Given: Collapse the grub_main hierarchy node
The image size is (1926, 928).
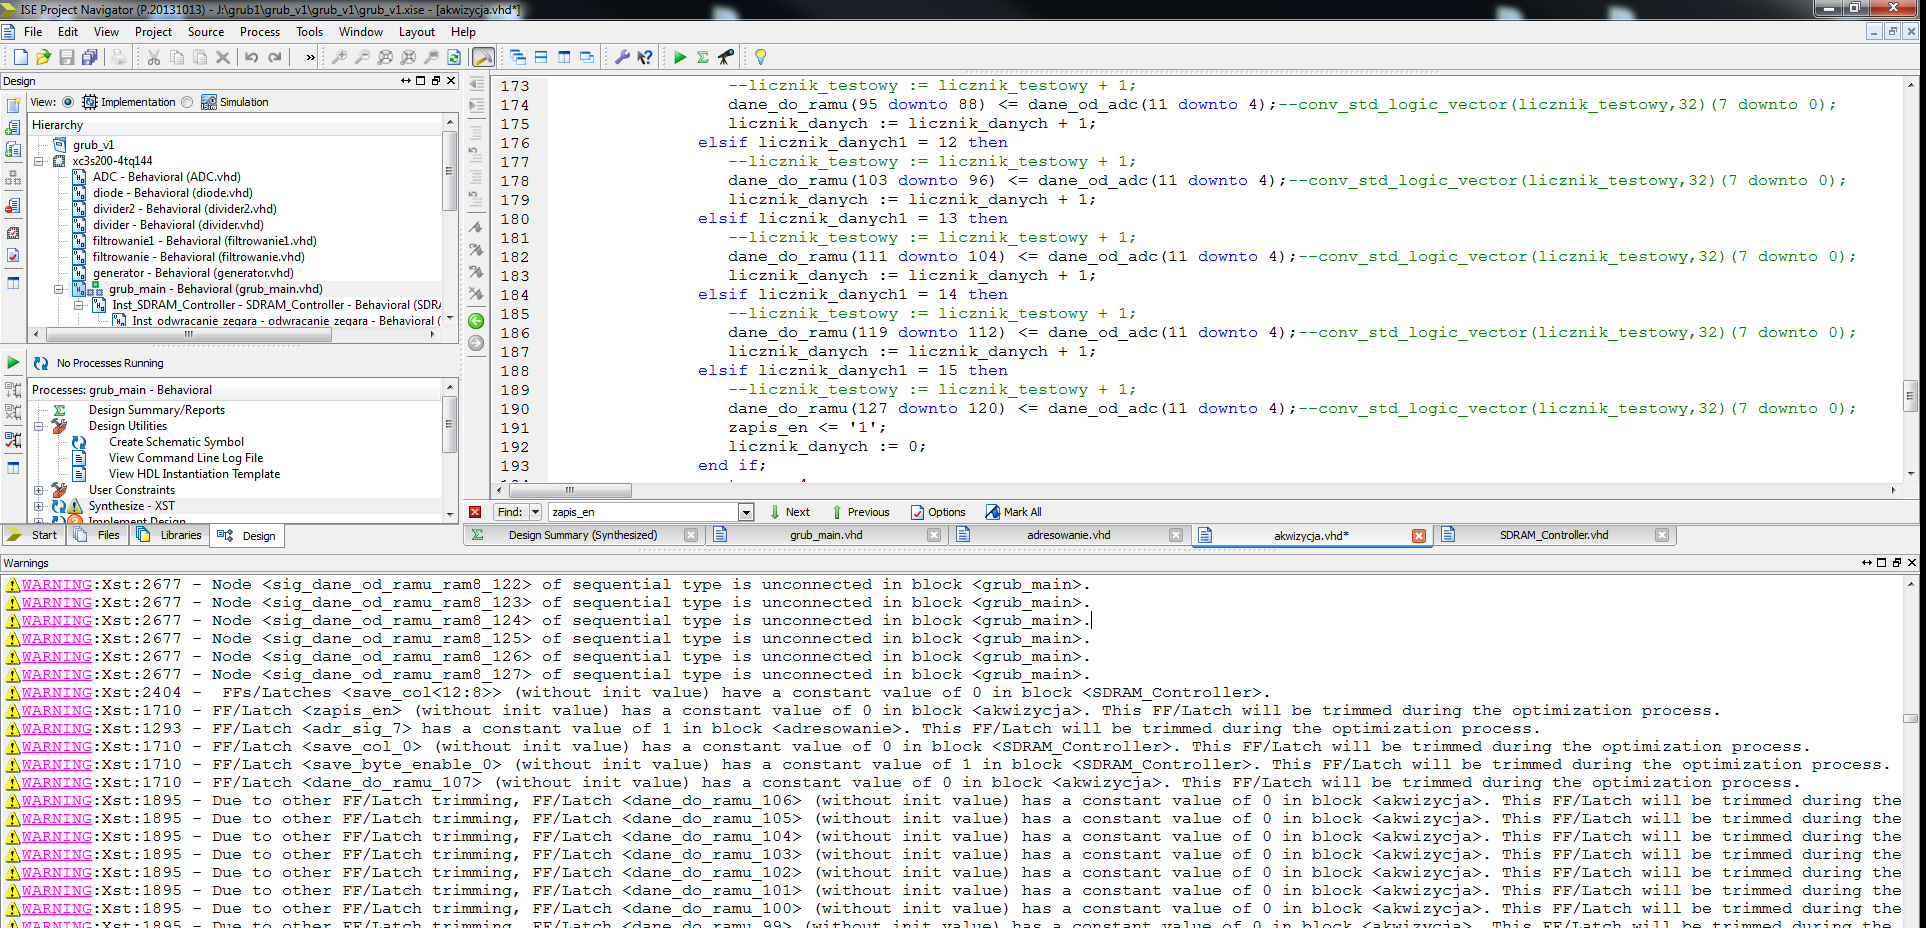Looking at the screenshot, I should pos(59,289).
